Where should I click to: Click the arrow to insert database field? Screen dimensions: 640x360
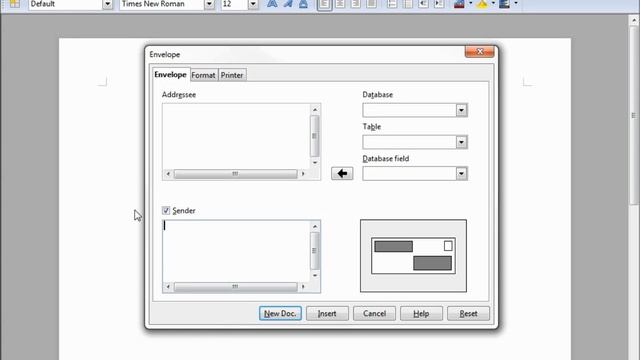coord(342,173)
